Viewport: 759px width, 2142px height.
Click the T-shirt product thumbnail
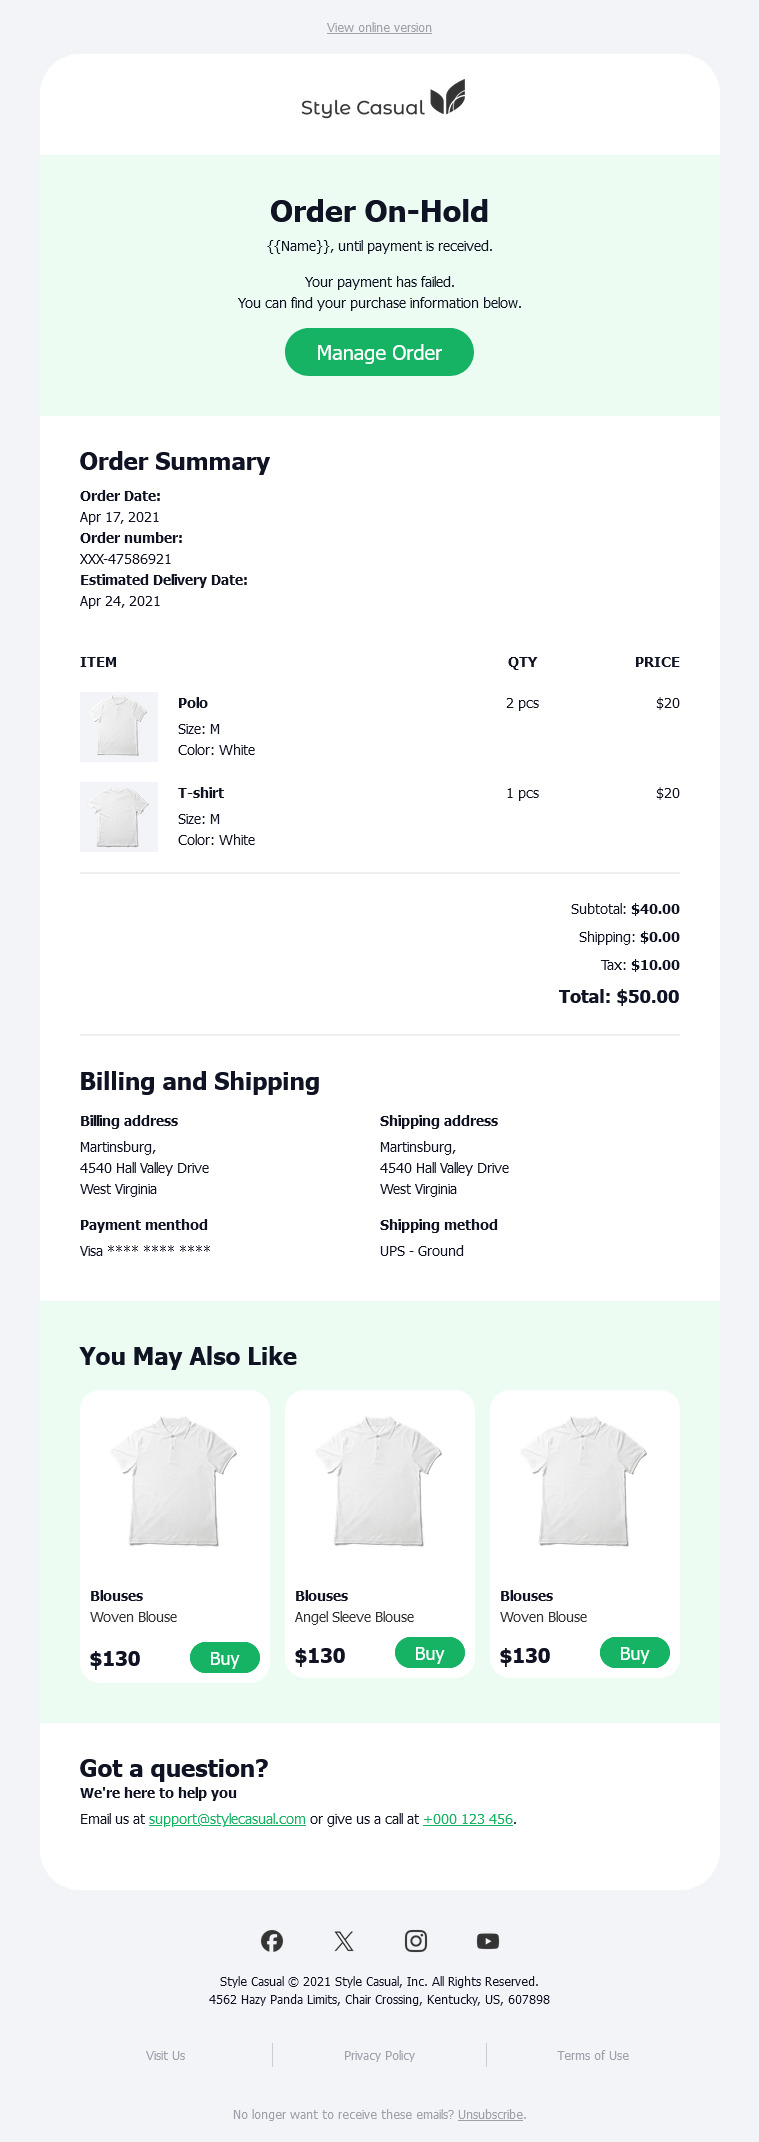click(x=119, y=817)
